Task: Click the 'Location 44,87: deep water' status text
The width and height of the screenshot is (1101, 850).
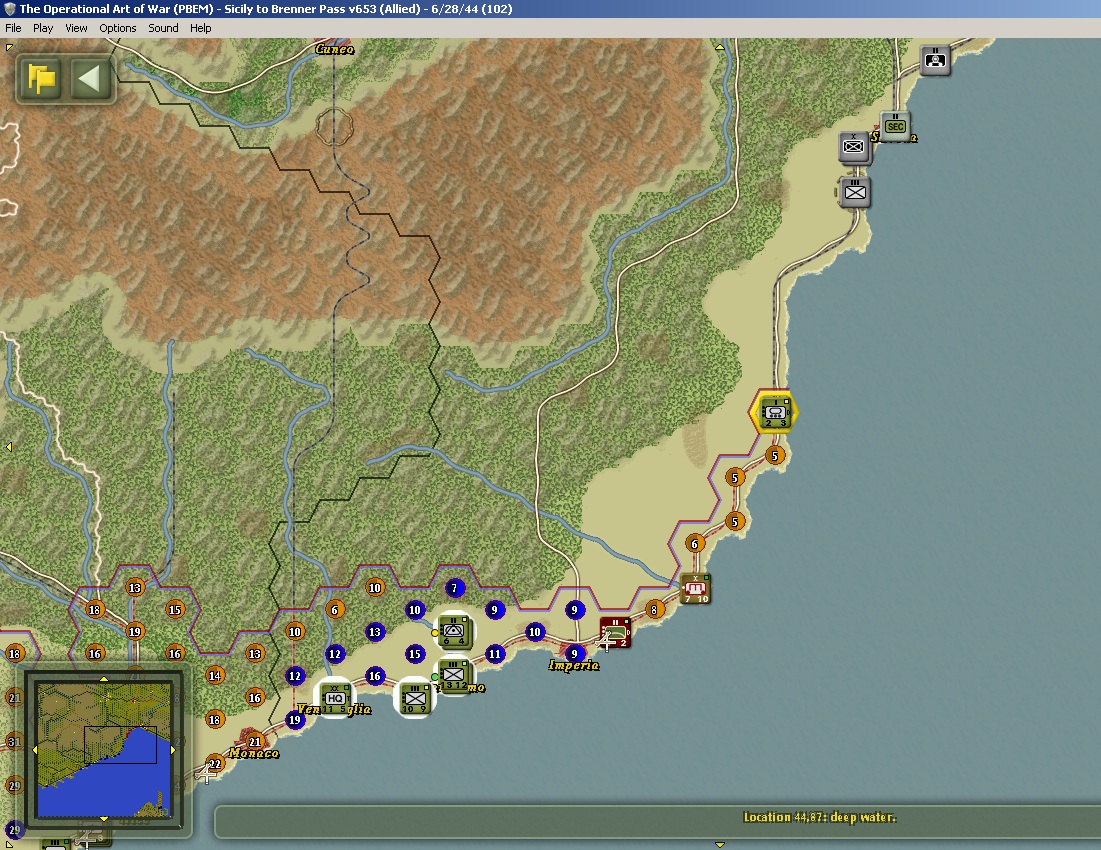Action: tap(819, 817)
